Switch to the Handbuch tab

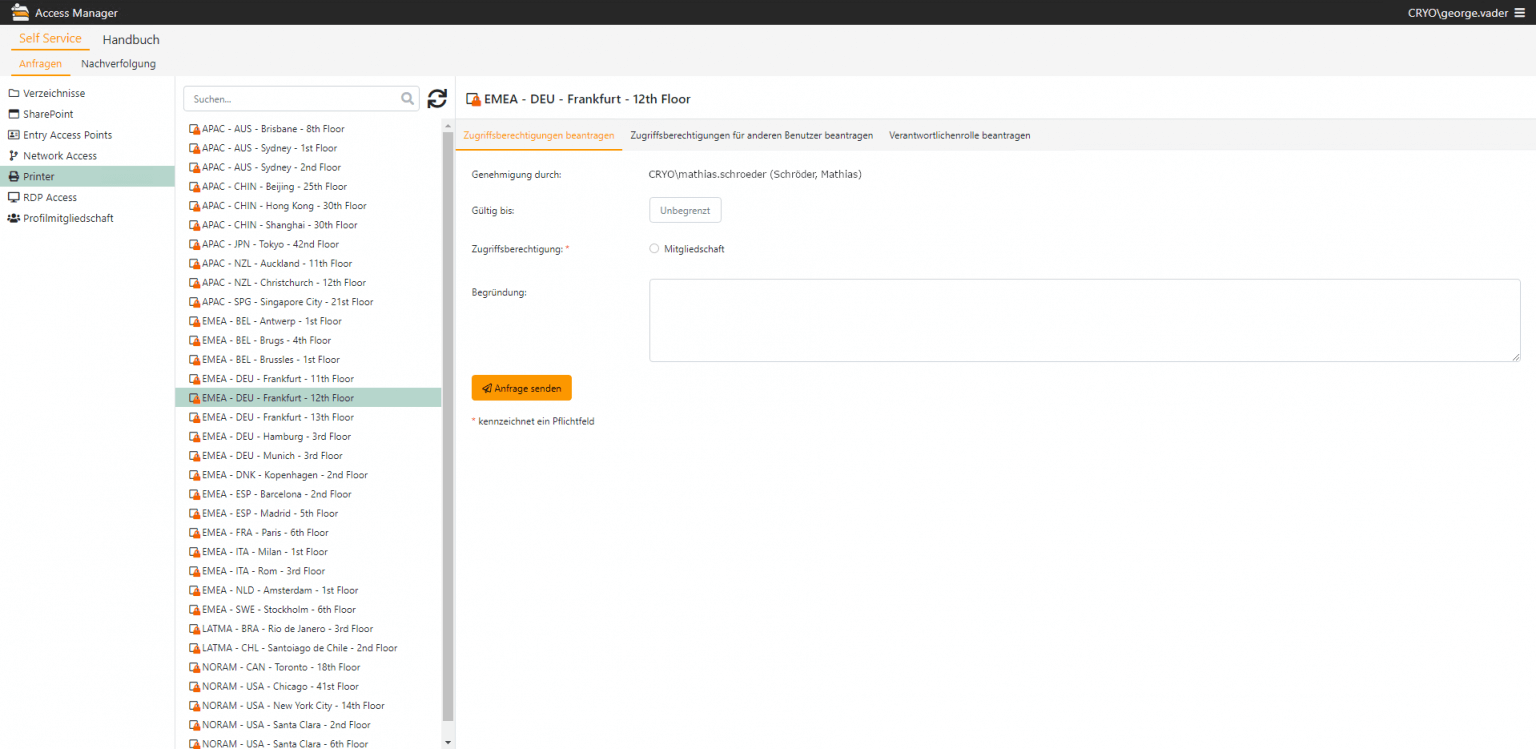131,40
